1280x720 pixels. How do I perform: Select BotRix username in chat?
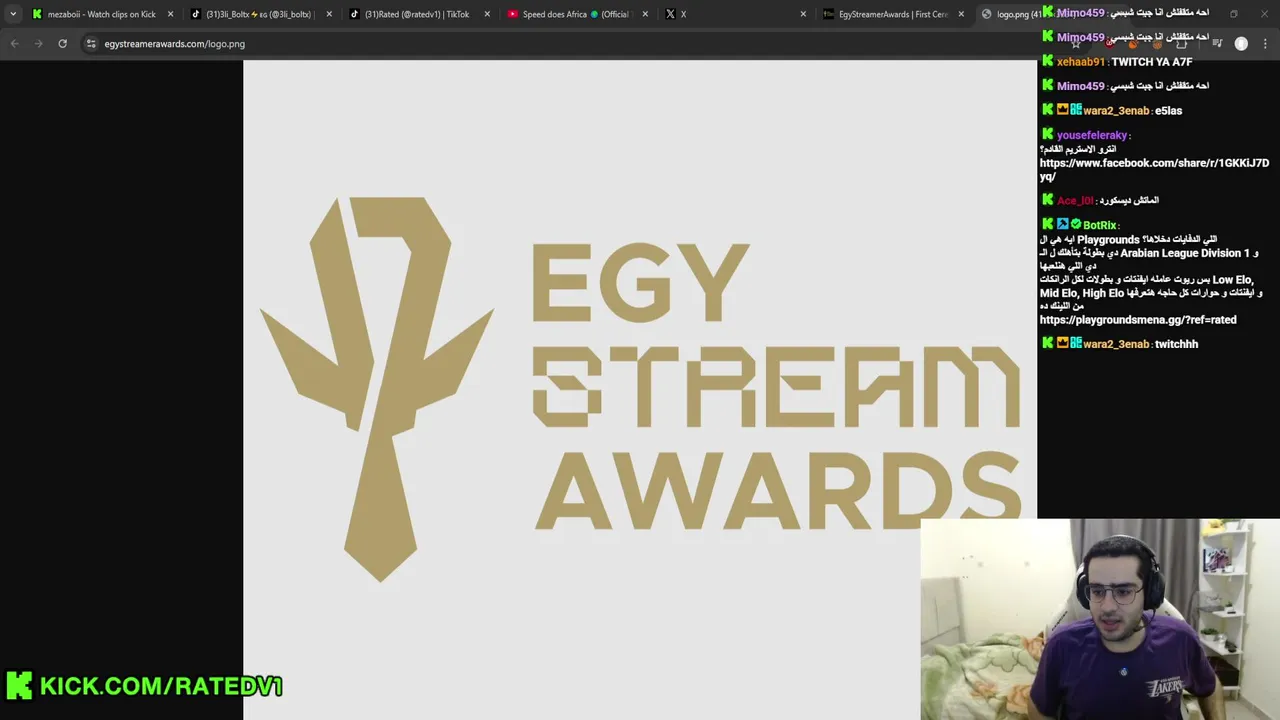tap(1099, 225)
